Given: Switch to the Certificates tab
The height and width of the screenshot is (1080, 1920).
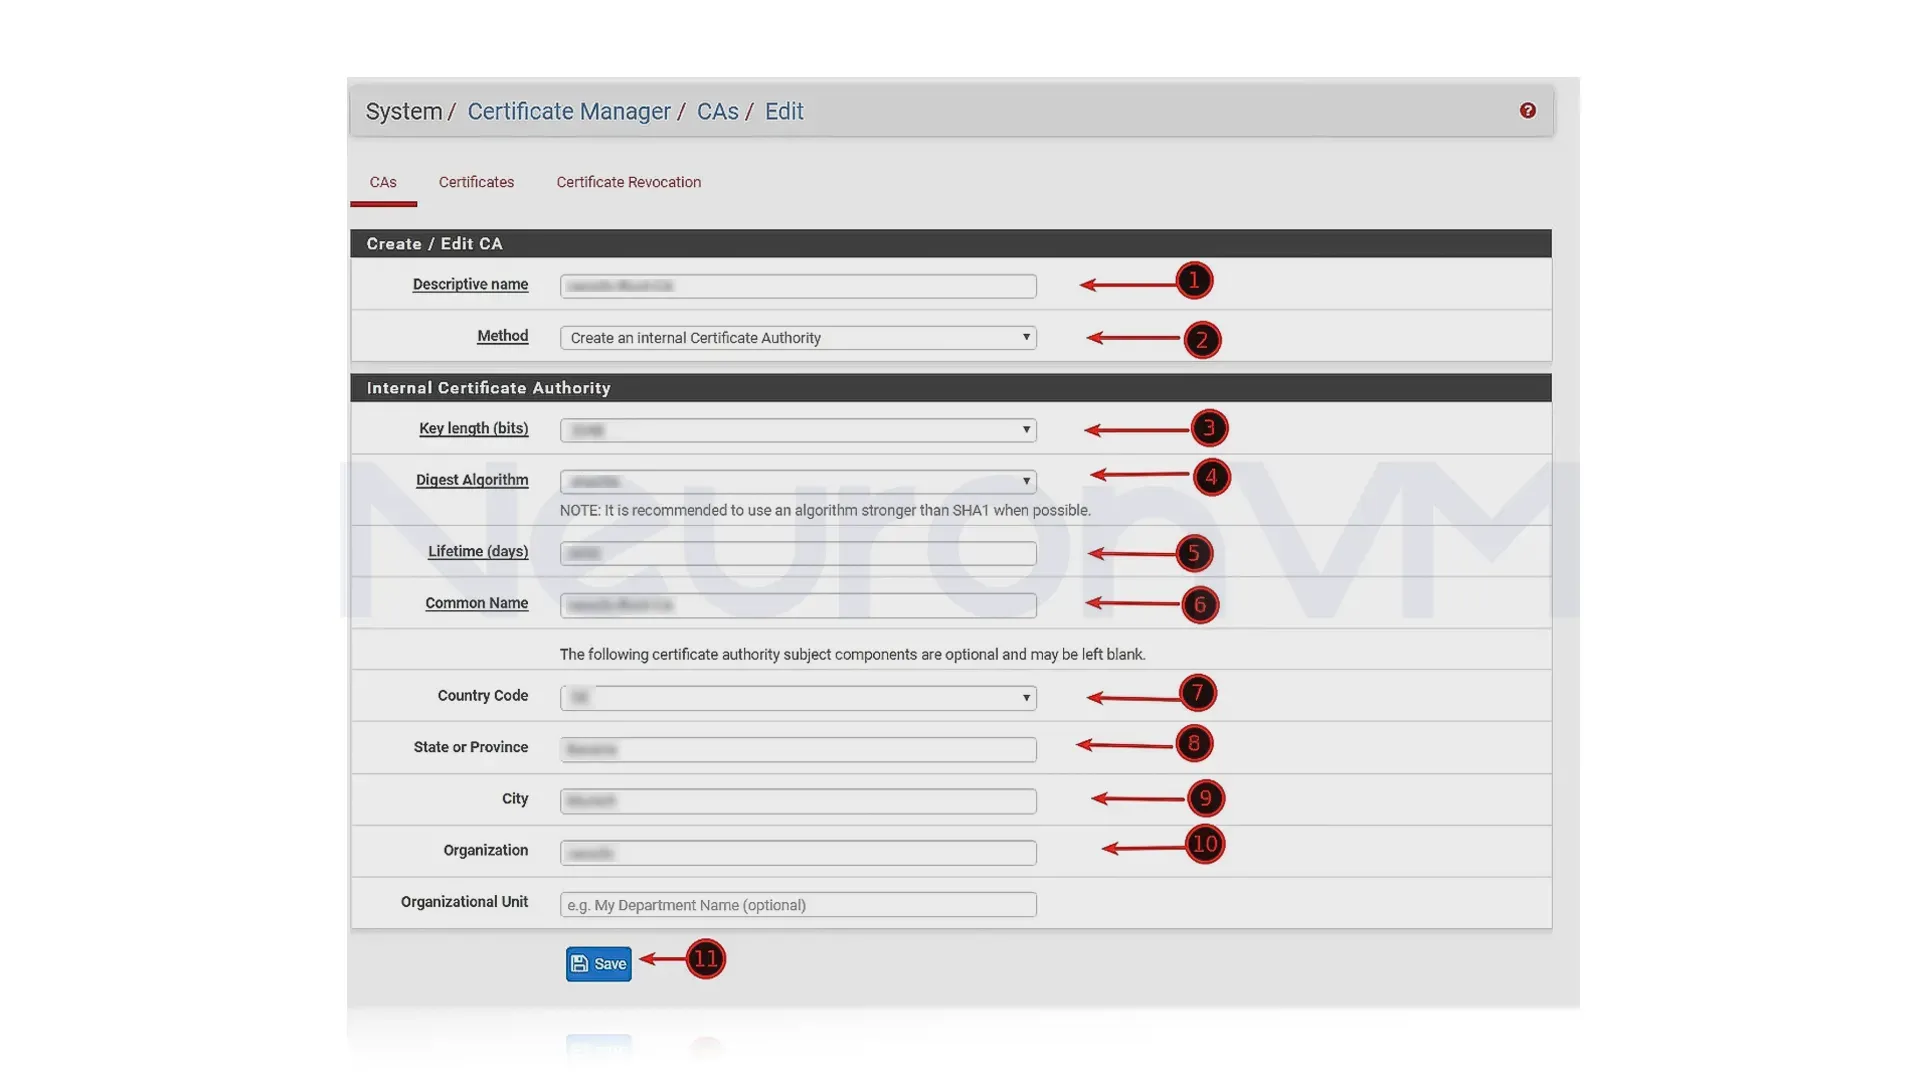Looking at the screenshot, I should tap(476, 182).
